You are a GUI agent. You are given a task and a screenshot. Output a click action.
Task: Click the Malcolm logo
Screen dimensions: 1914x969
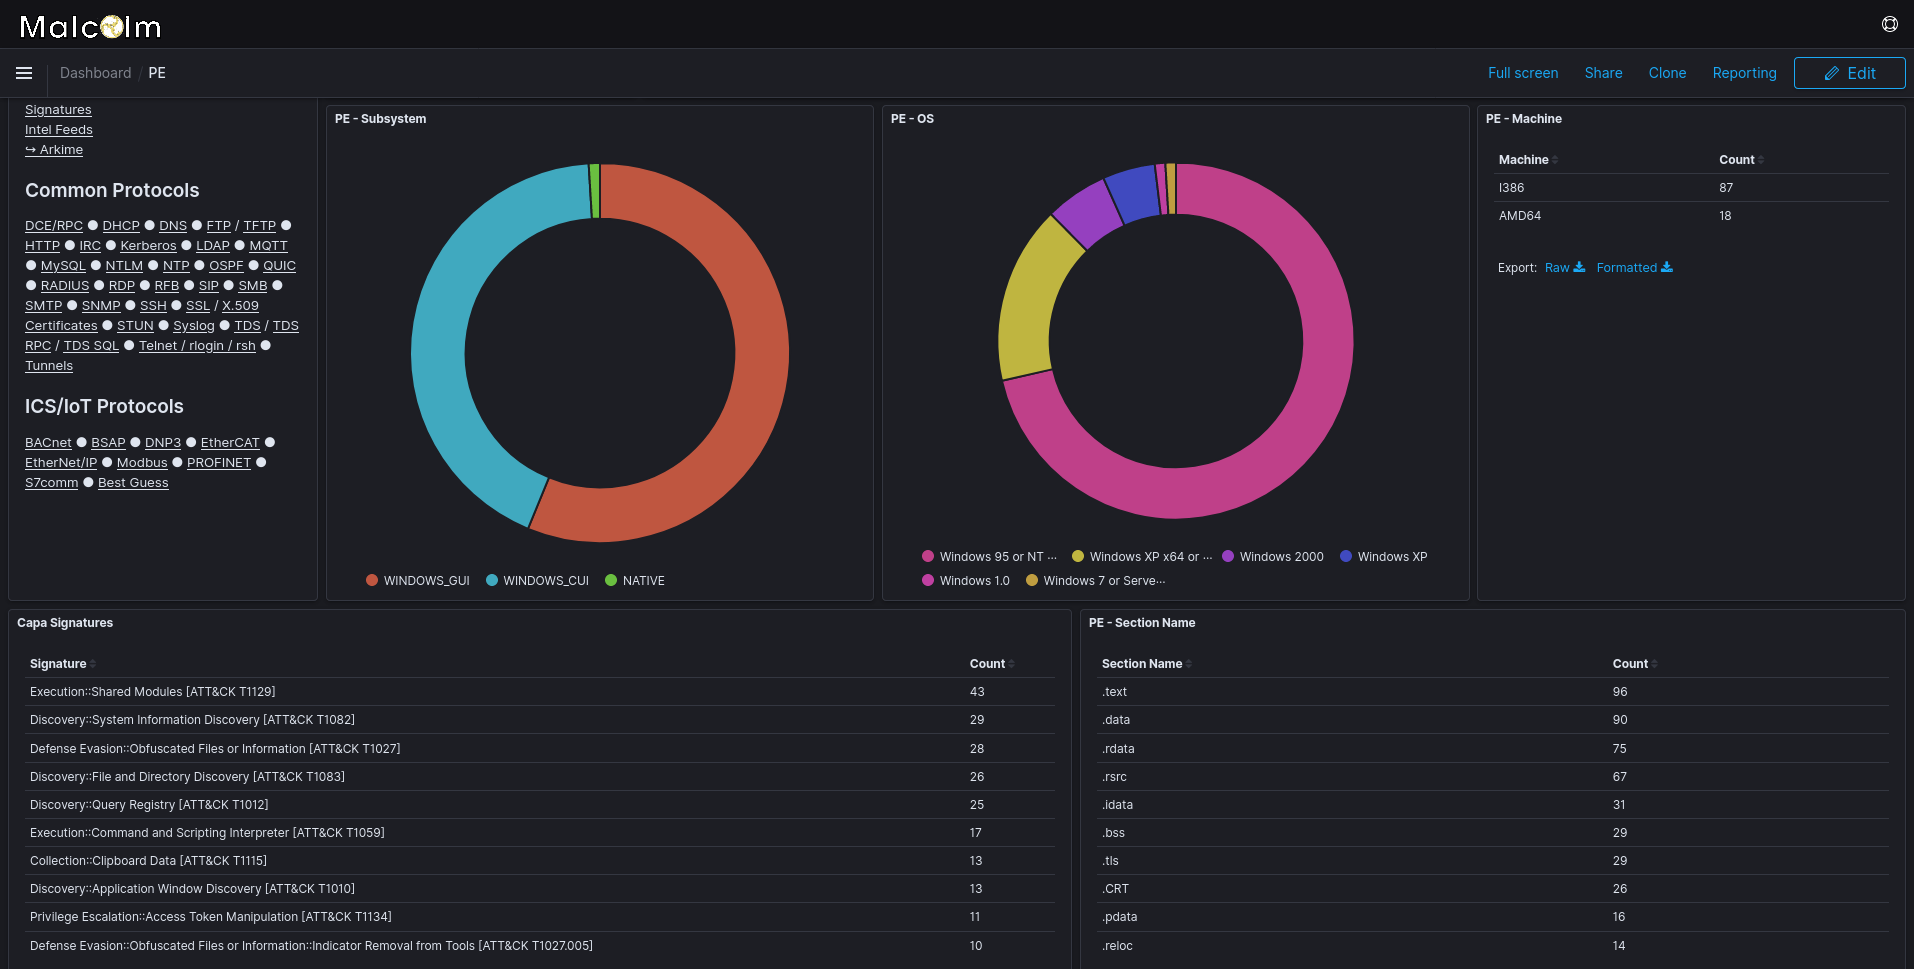pos(90,26)
